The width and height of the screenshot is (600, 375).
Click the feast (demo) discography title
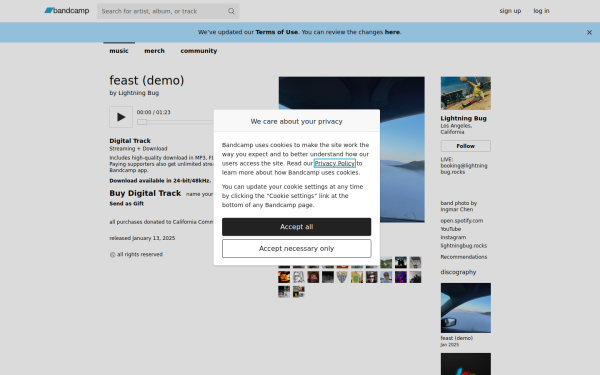coord(457,338)
